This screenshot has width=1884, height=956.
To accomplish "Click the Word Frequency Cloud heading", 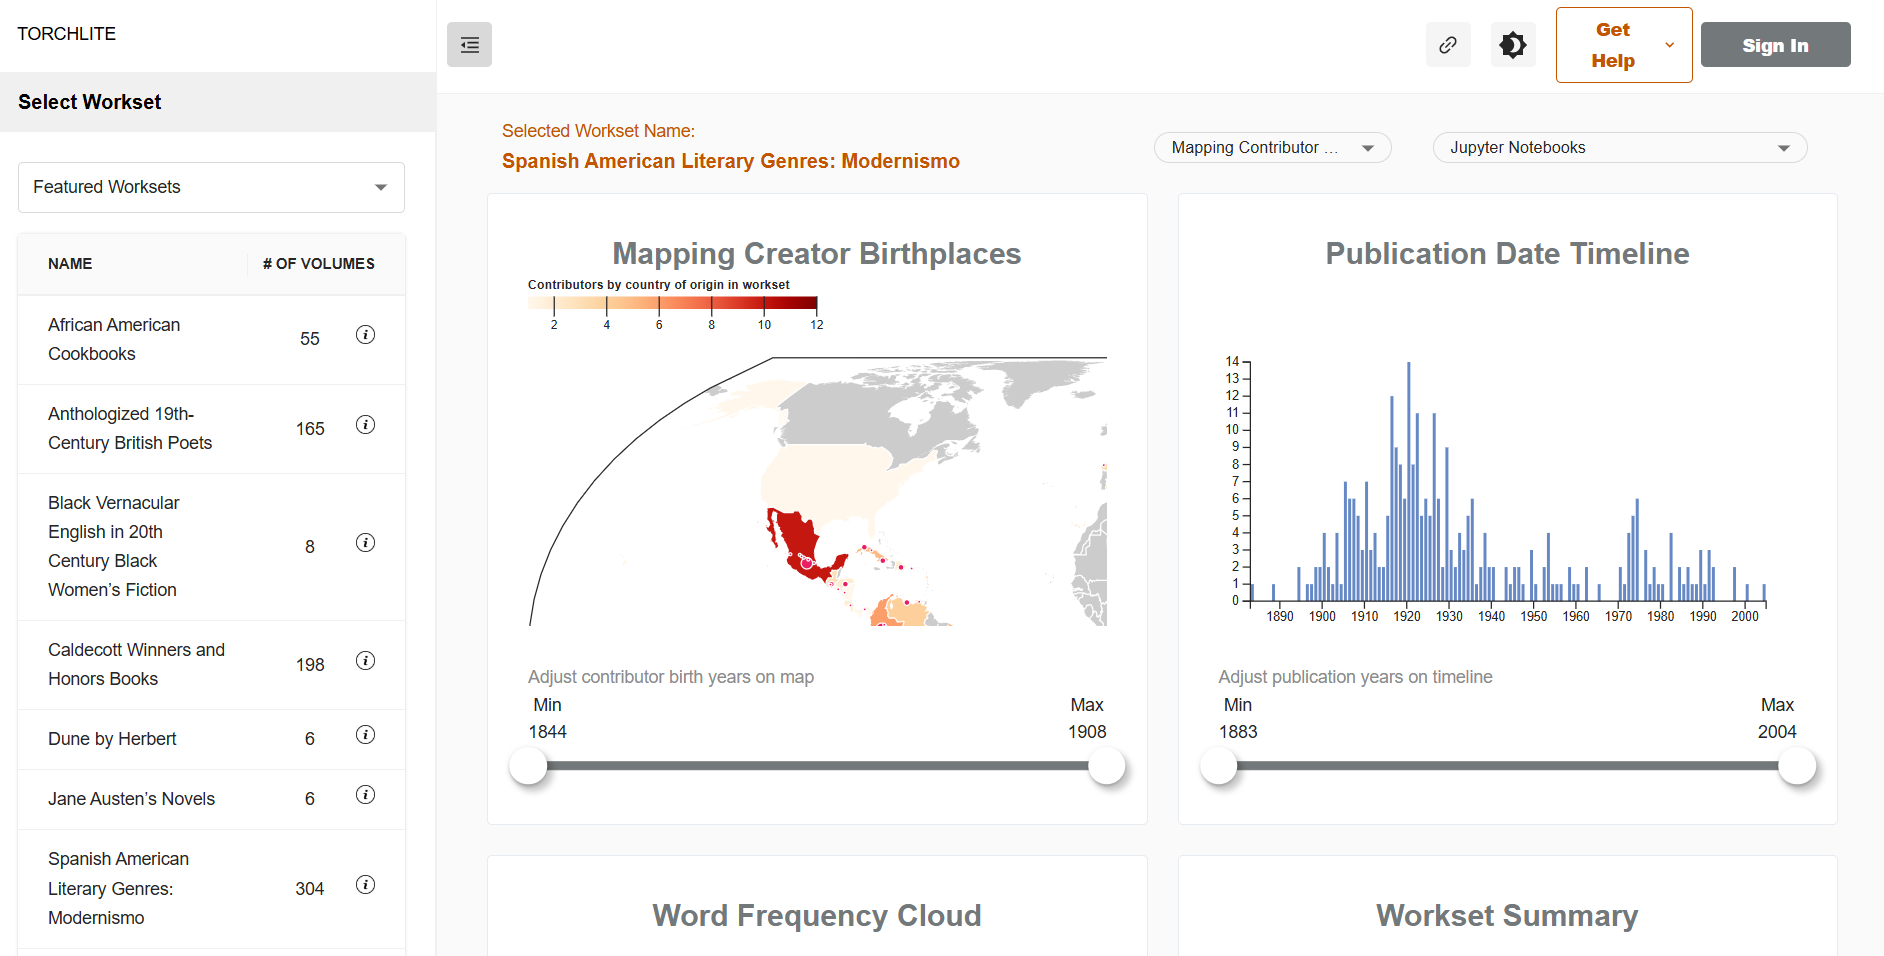I will [x=817, y=916].
